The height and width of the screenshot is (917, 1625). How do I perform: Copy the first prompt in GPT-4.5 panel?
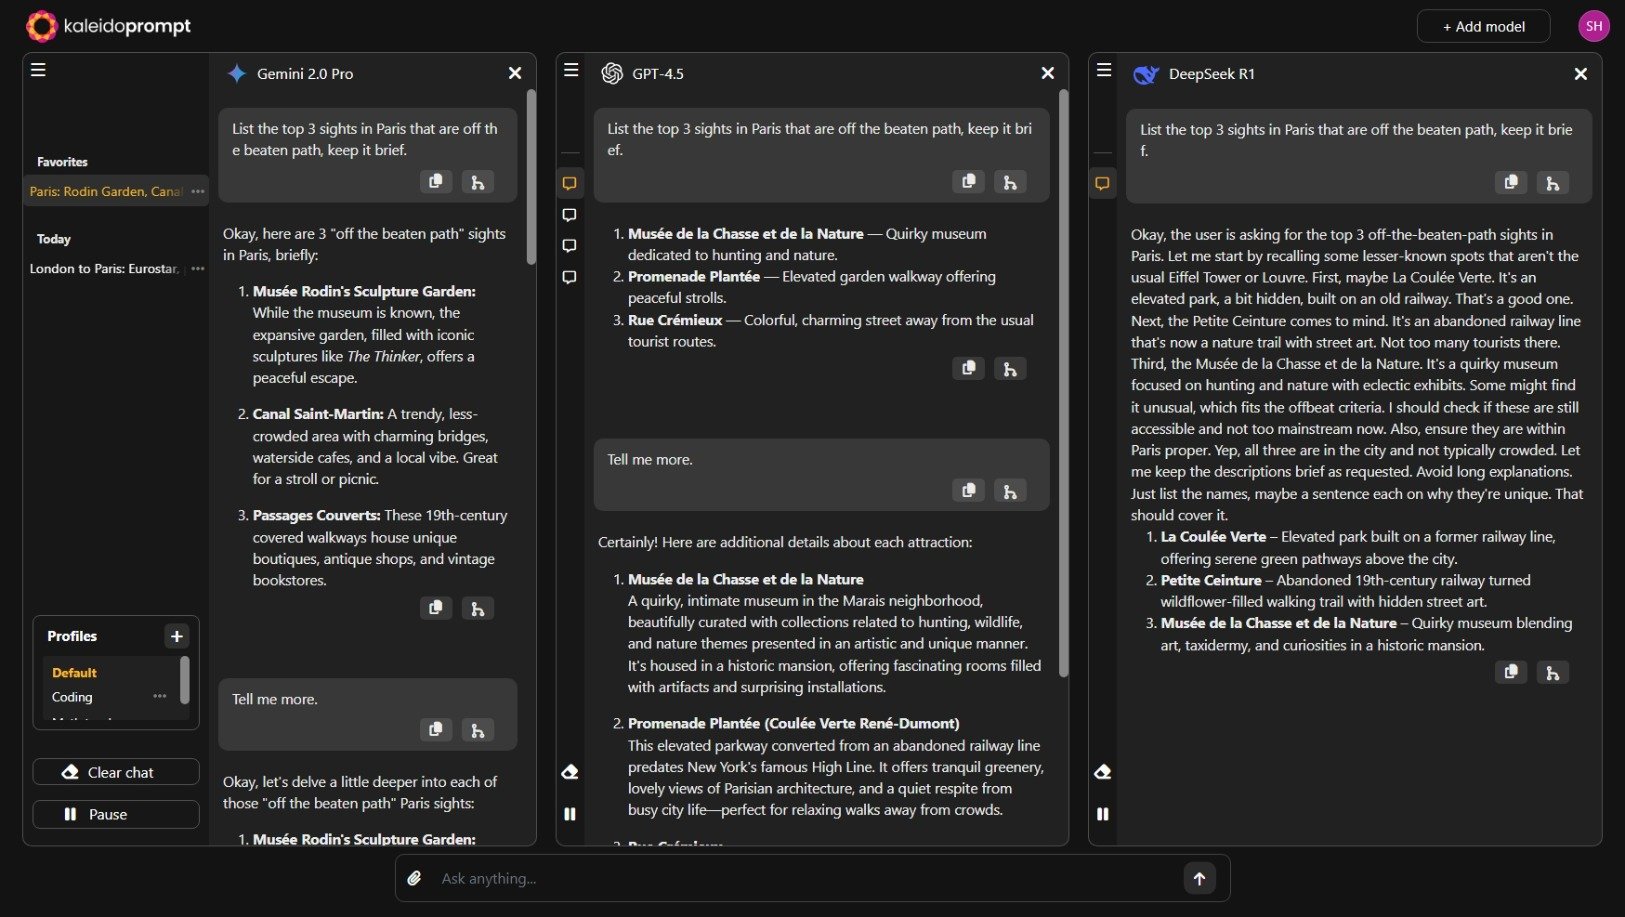click(968, 182)
